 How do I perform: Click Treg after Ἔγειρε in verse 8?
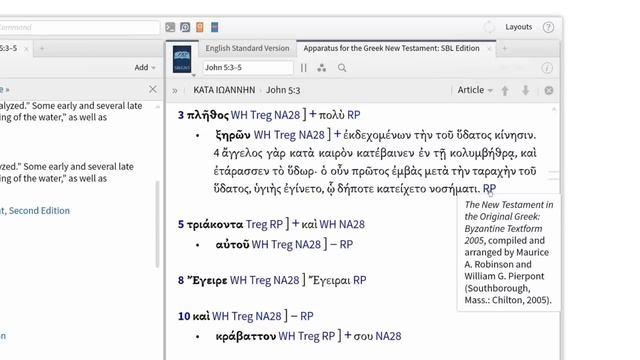(260, 280)
